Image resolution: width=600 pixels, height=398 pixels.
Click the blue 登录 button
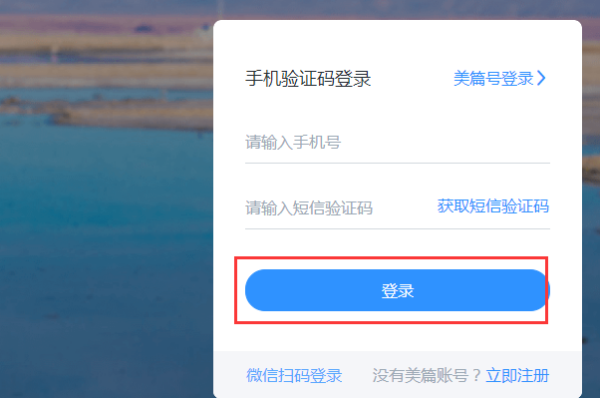(x=397, y=290)
